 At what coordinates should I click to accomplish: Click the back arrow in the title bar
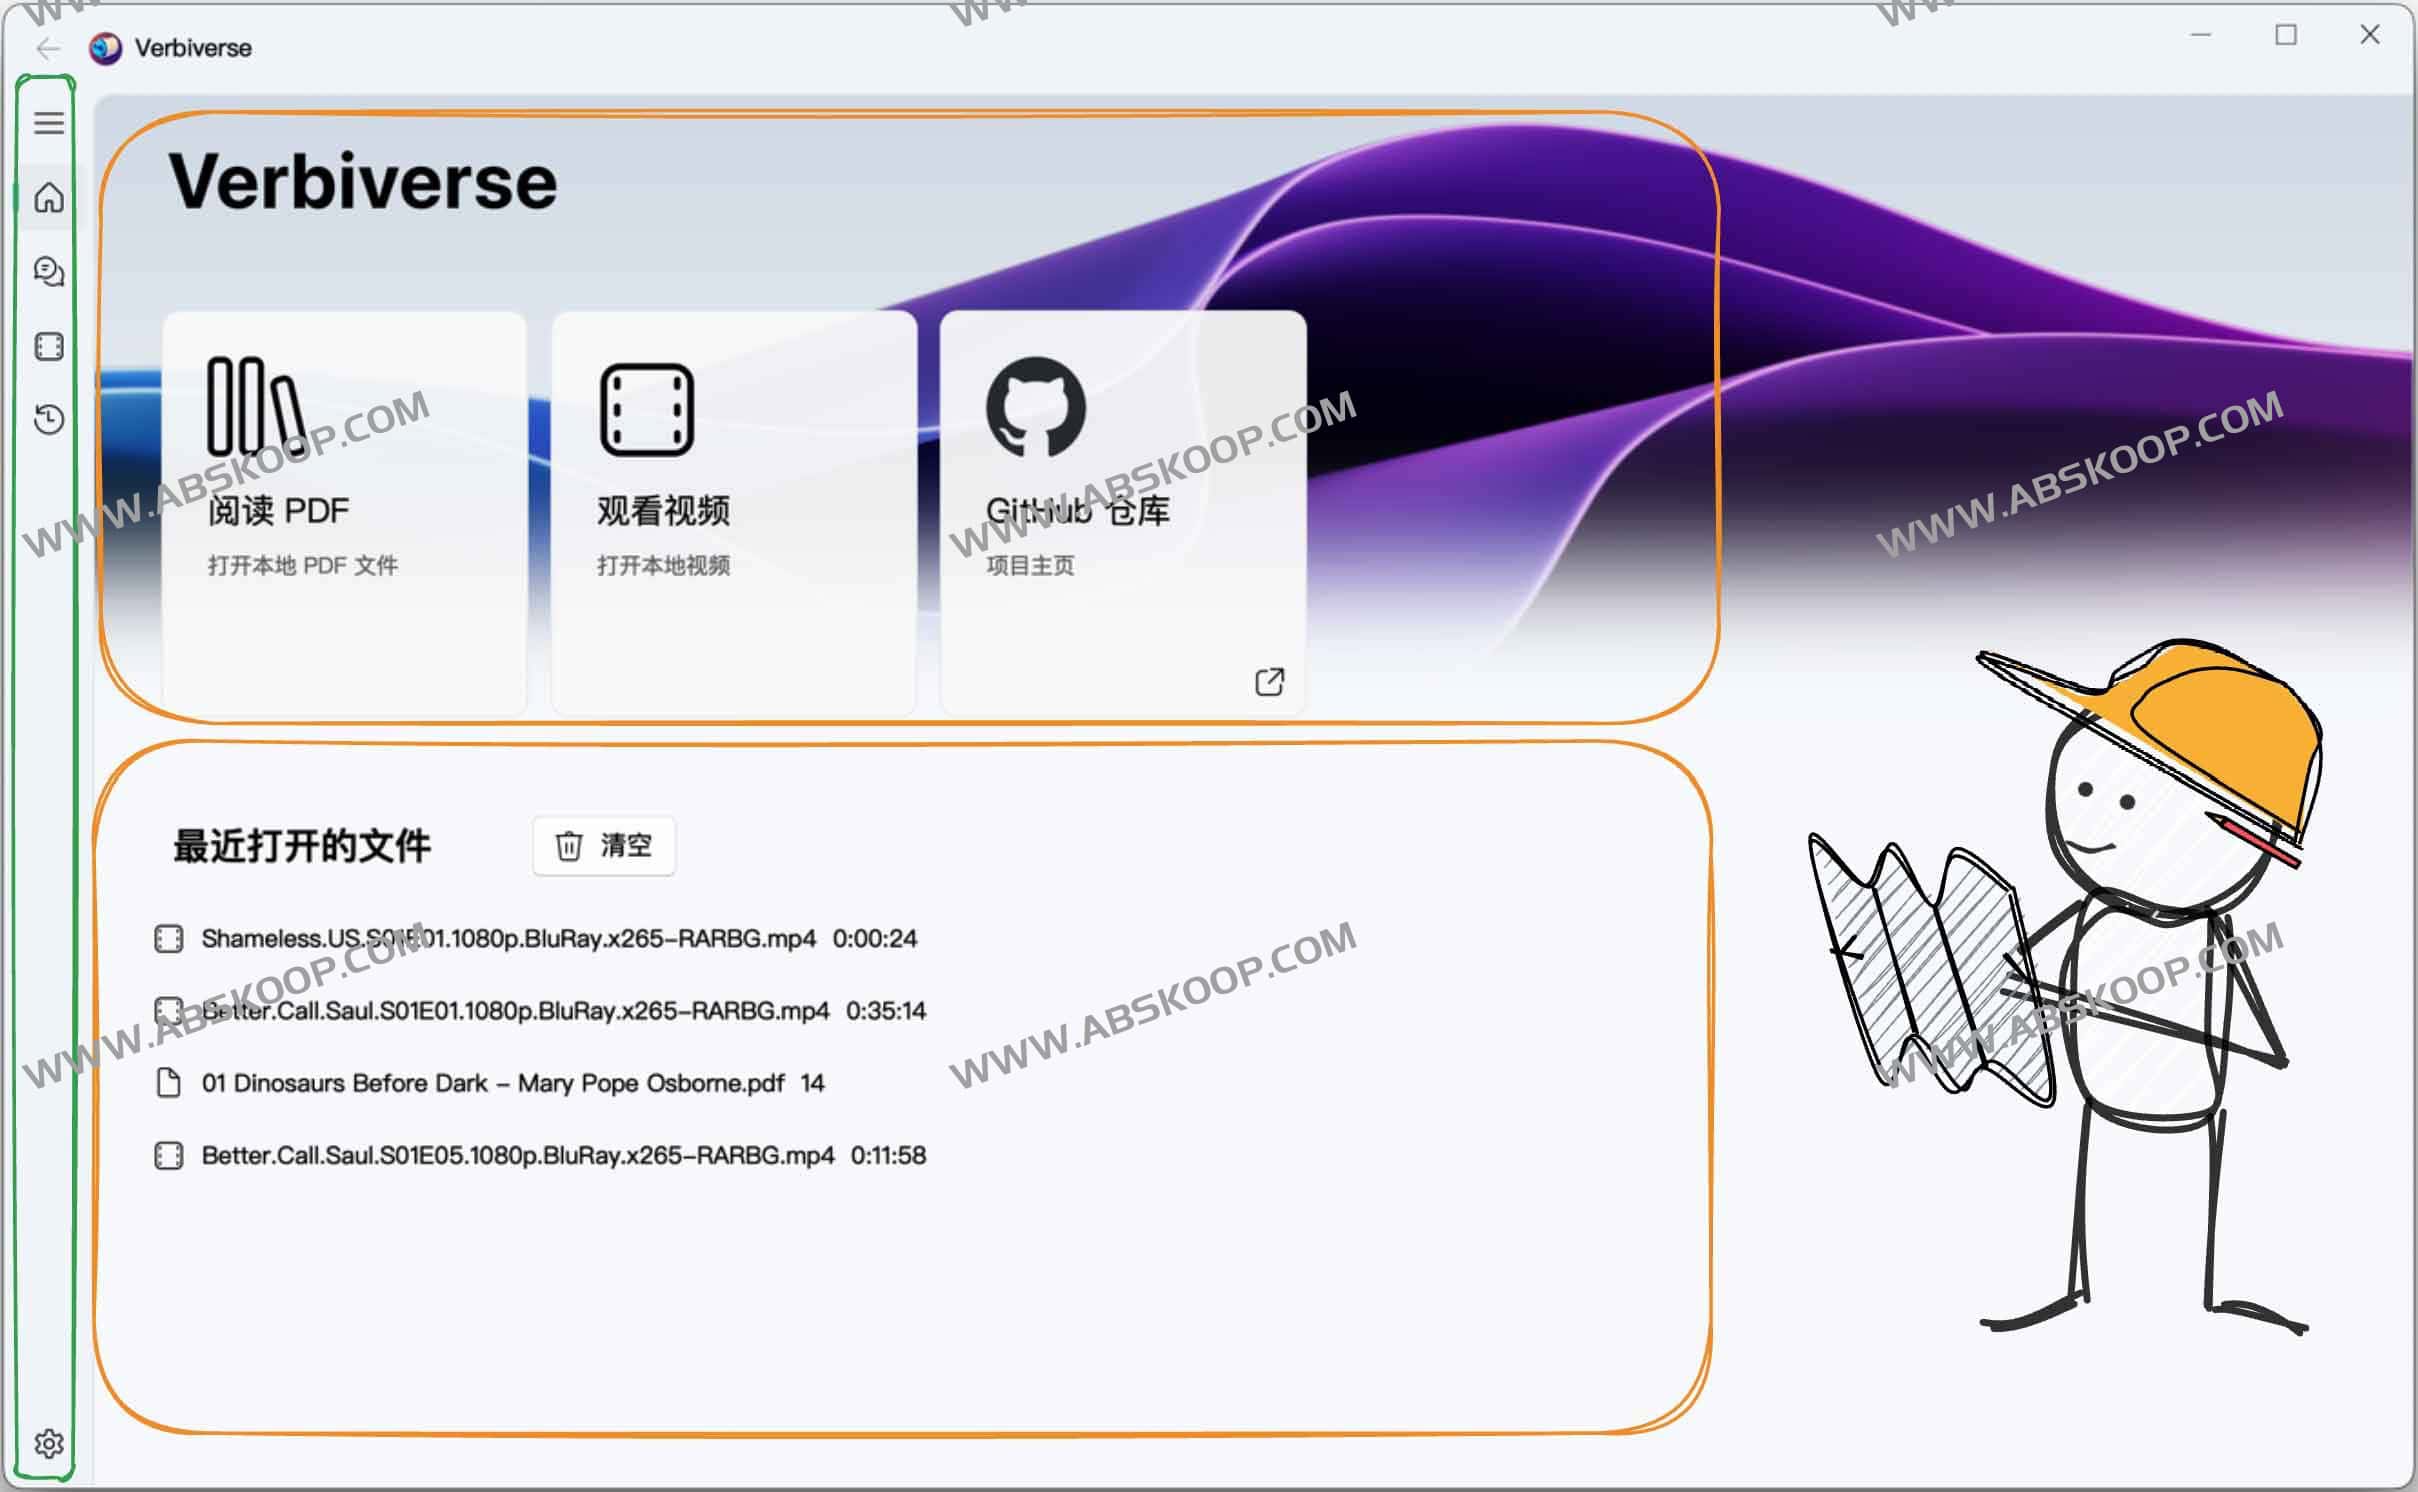click(46, 48)
